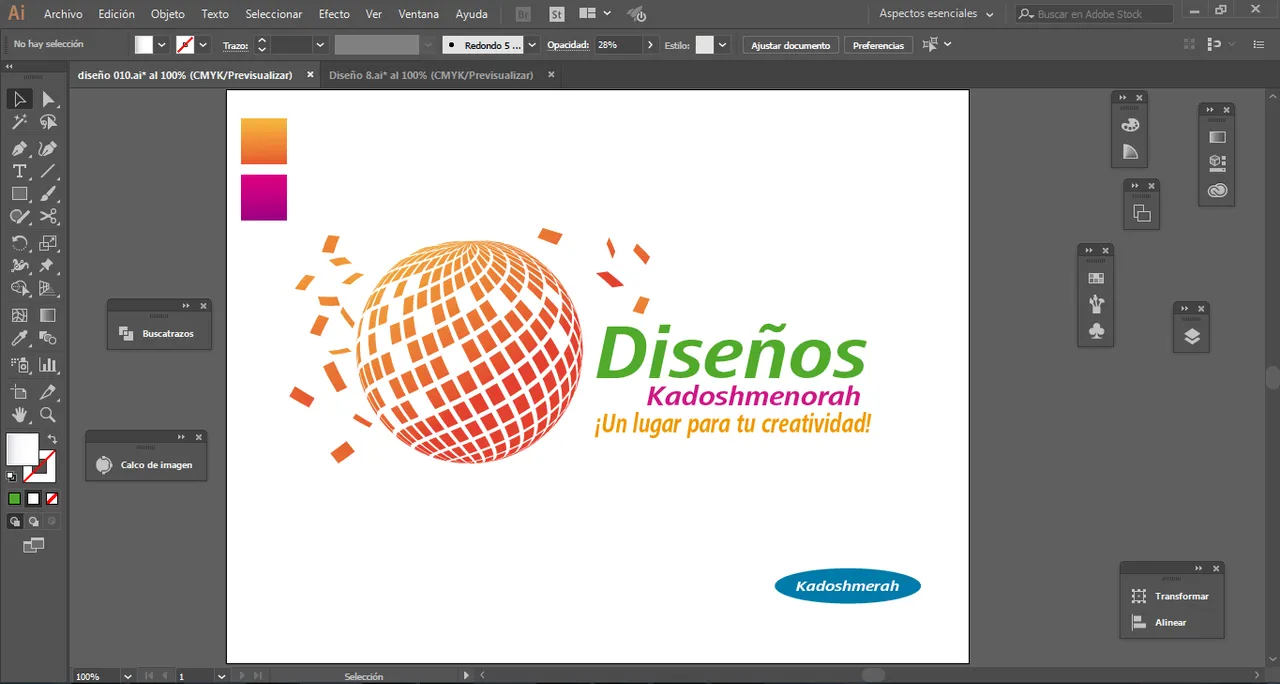Select the Magic Wand tool

pos(19,122)
